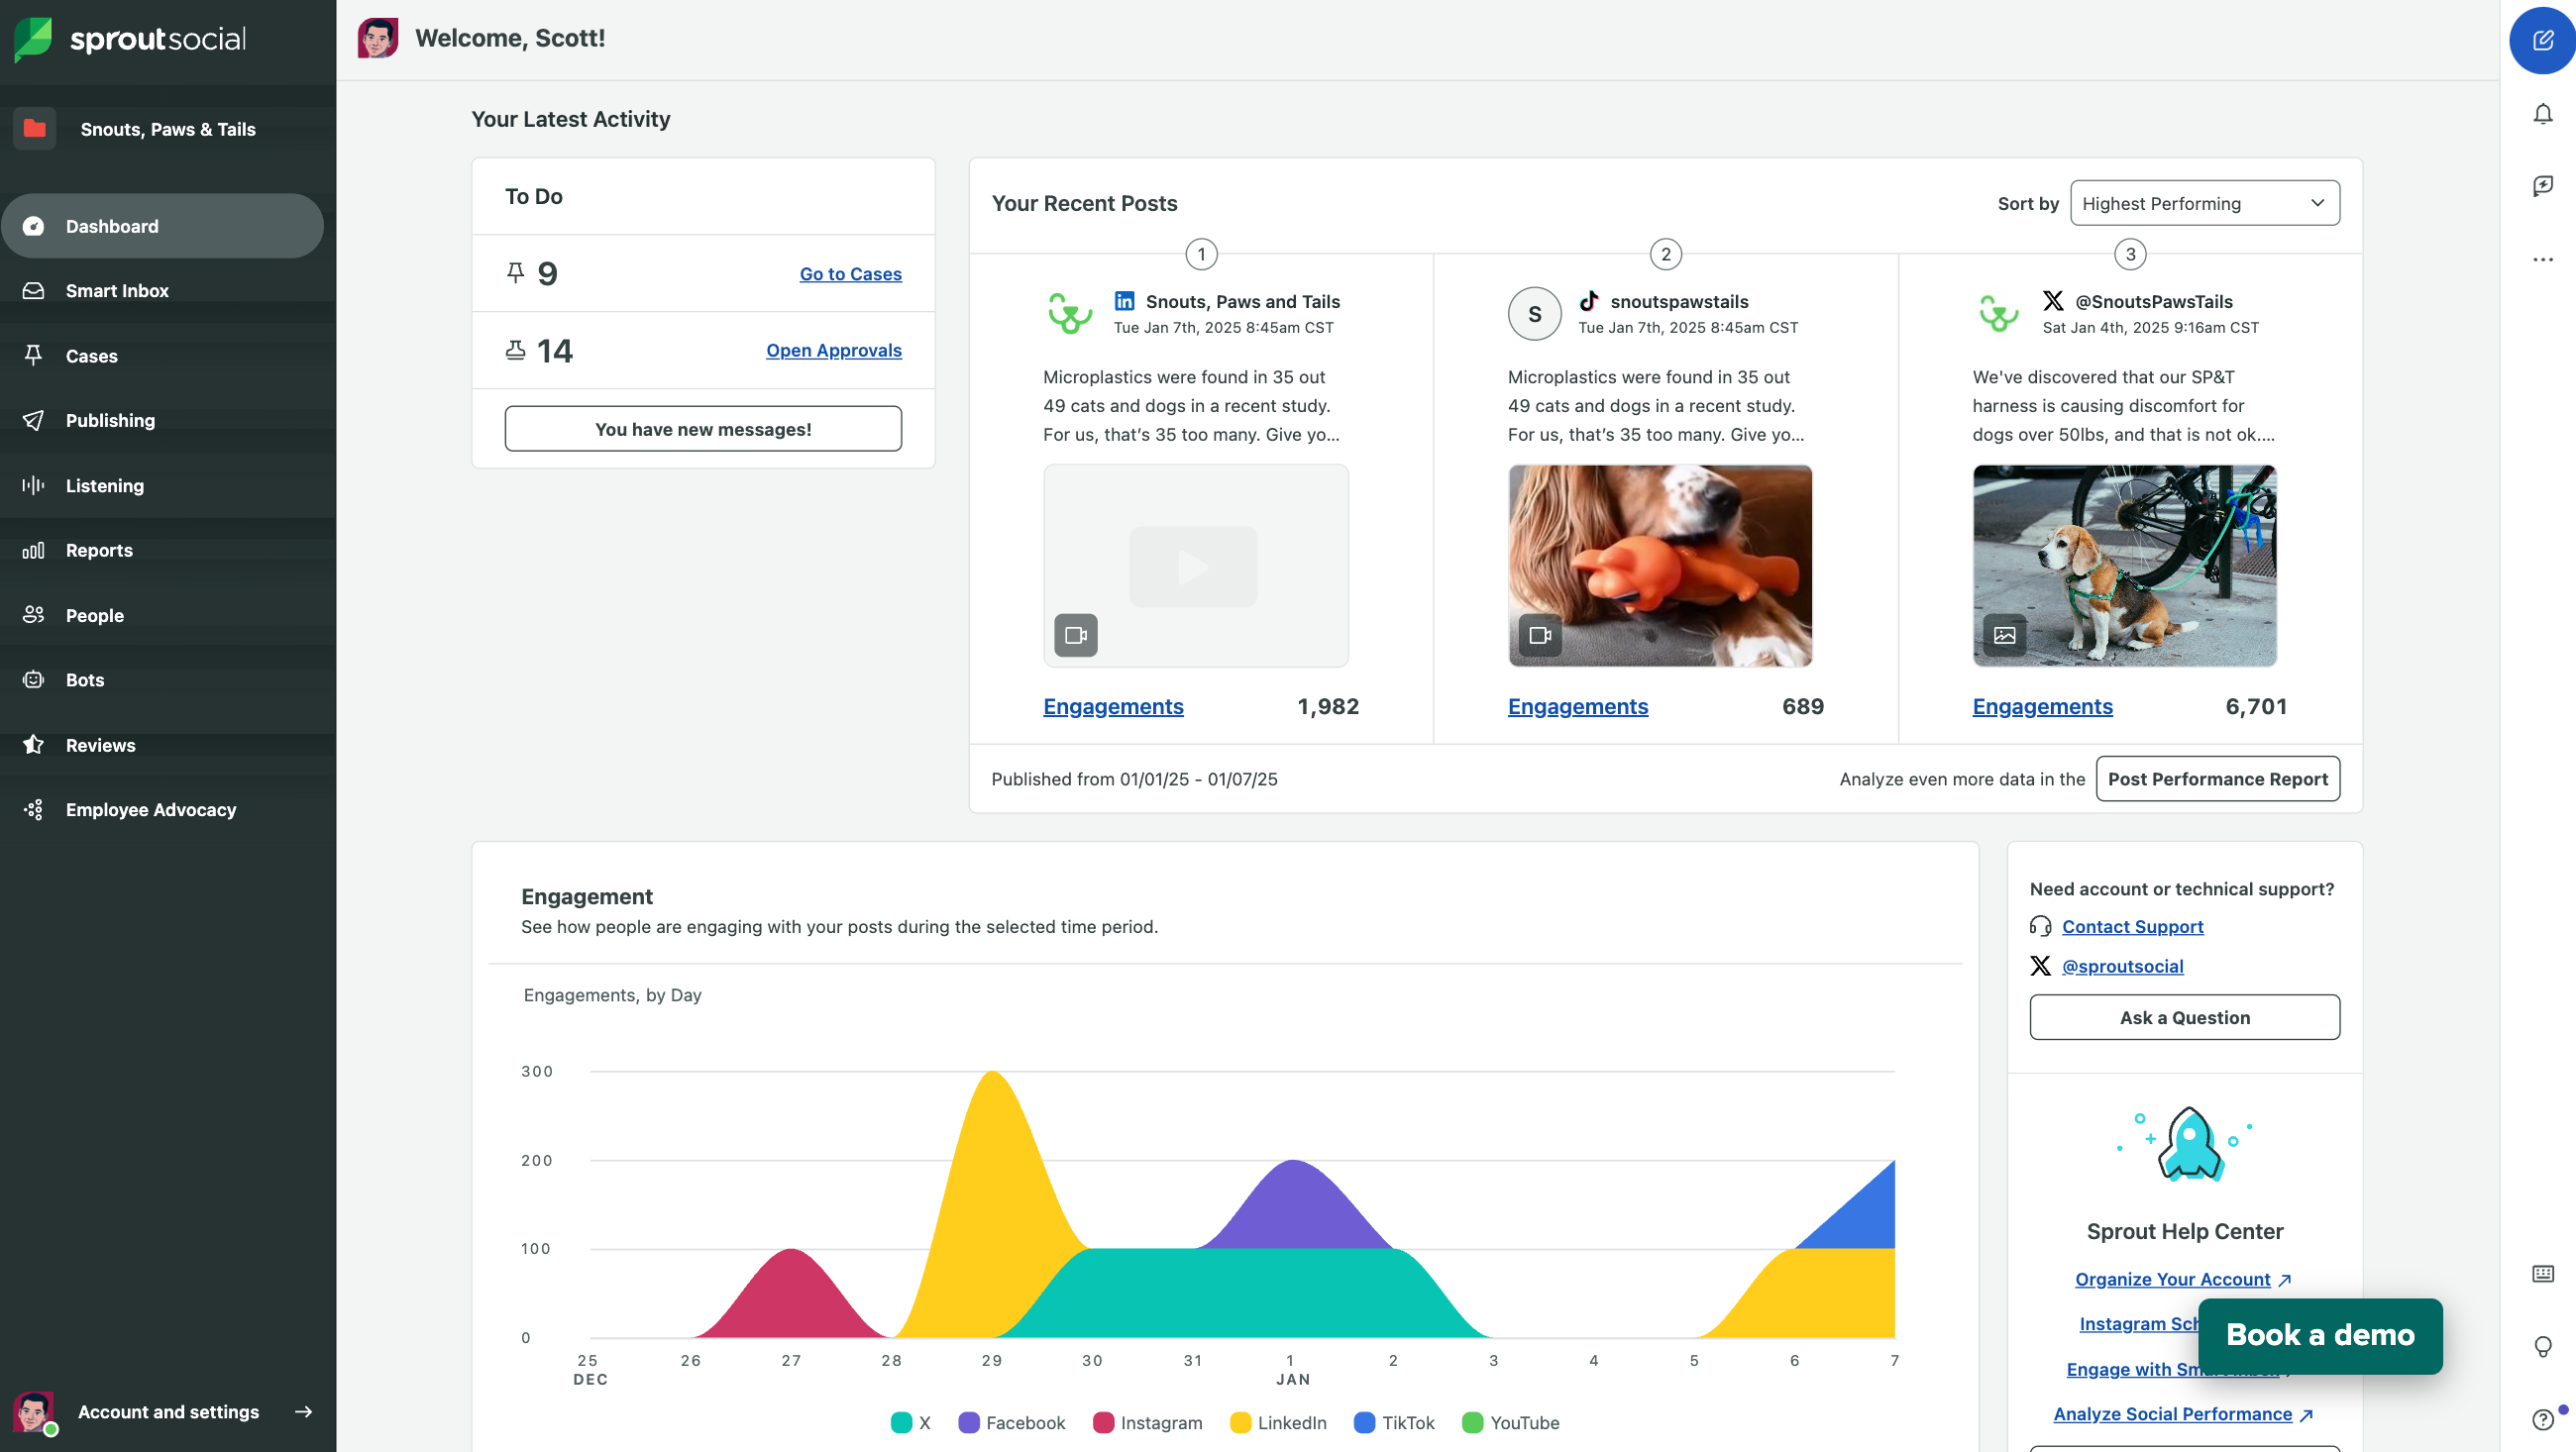2576x1452 pixels.
Task: Click the blue Compose pencil icon
Action: point(2542,41)
